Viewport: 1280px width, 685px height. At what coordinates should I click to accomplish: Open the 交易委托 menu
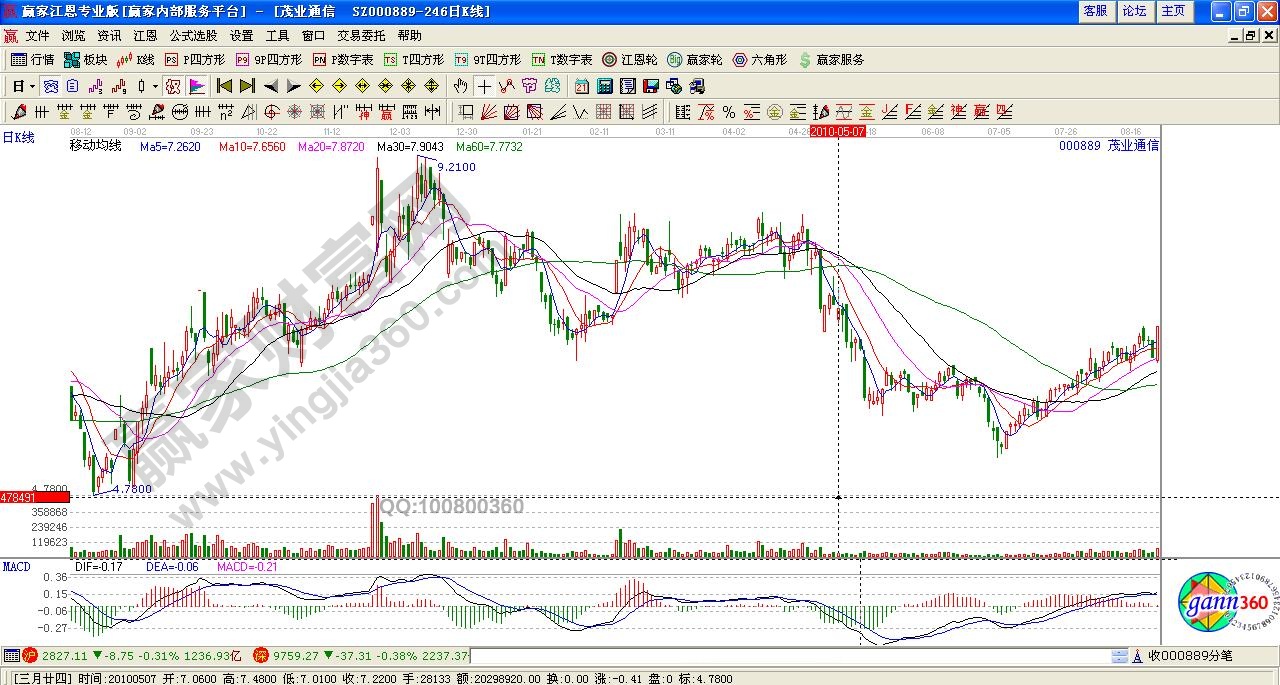[361, 35]
